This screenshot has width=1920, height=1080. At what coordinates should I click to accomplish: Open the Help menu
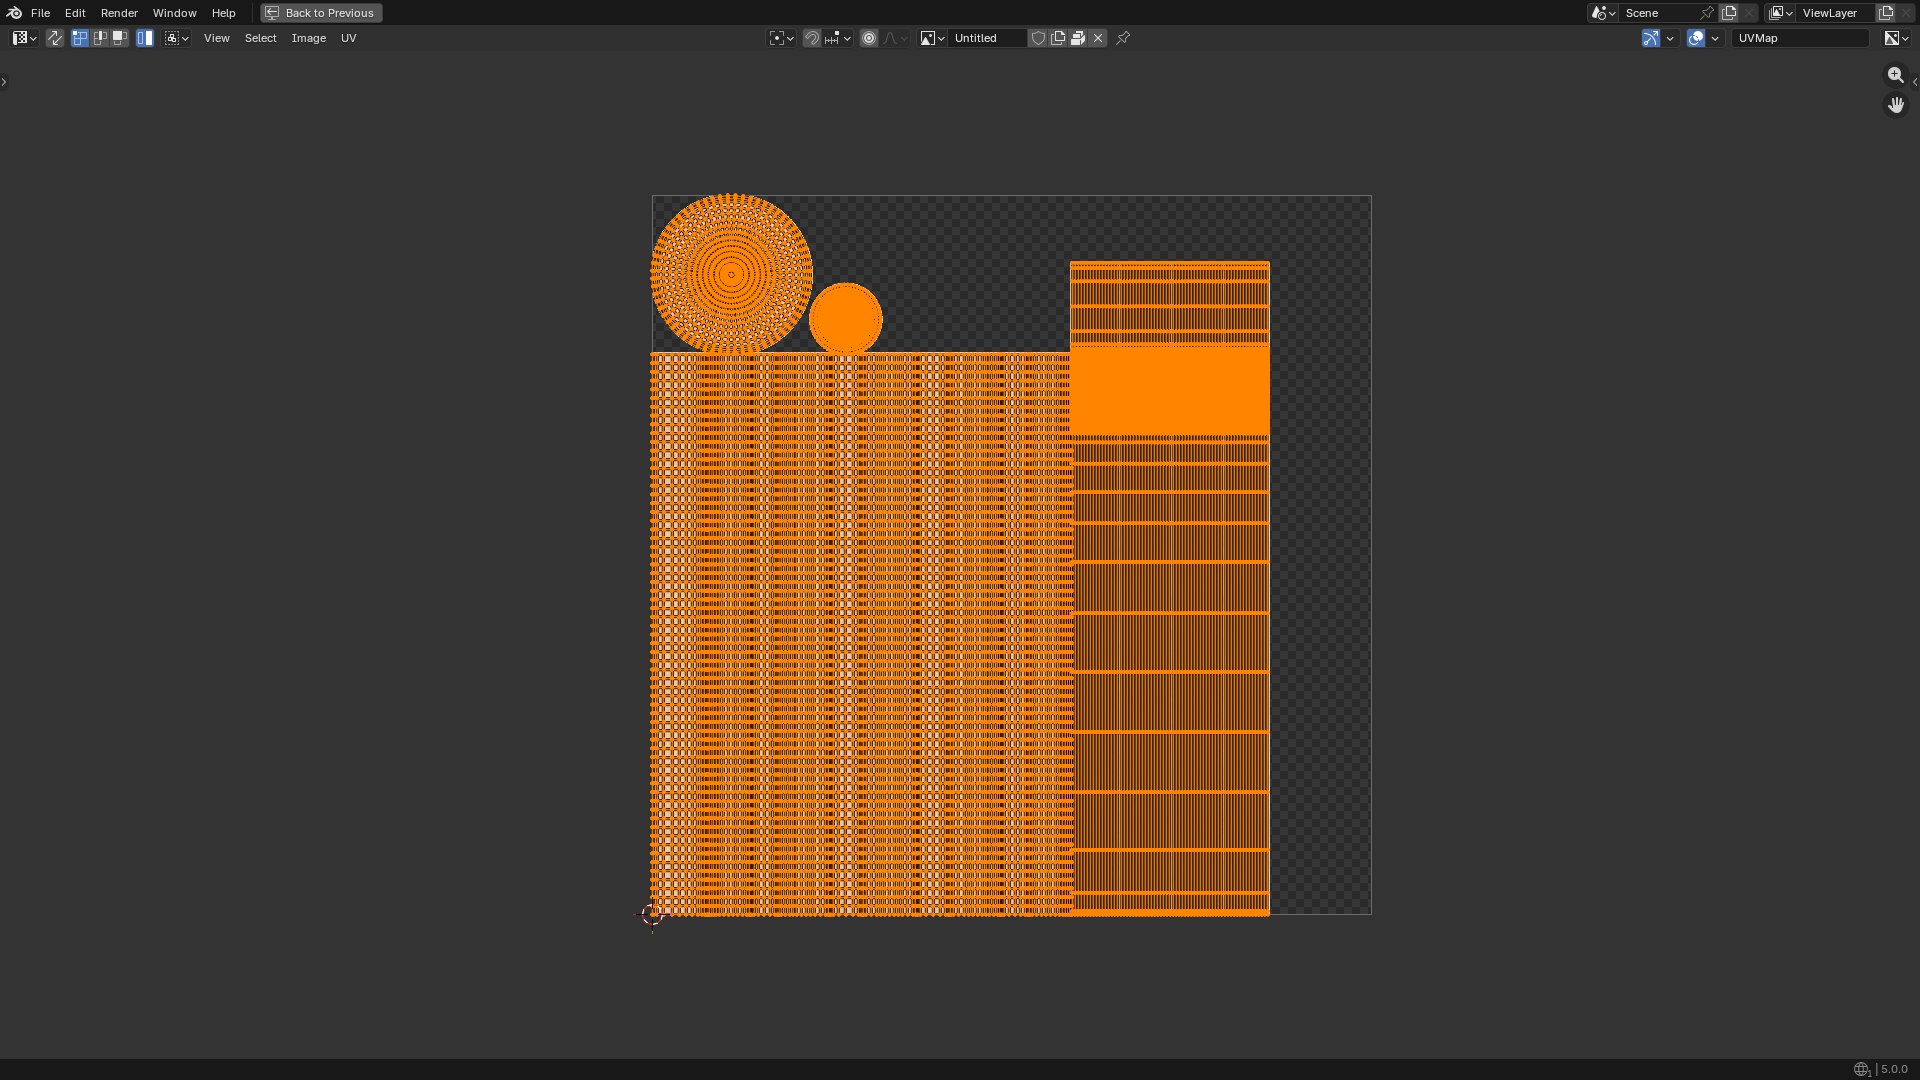click(x=223, y=13)
